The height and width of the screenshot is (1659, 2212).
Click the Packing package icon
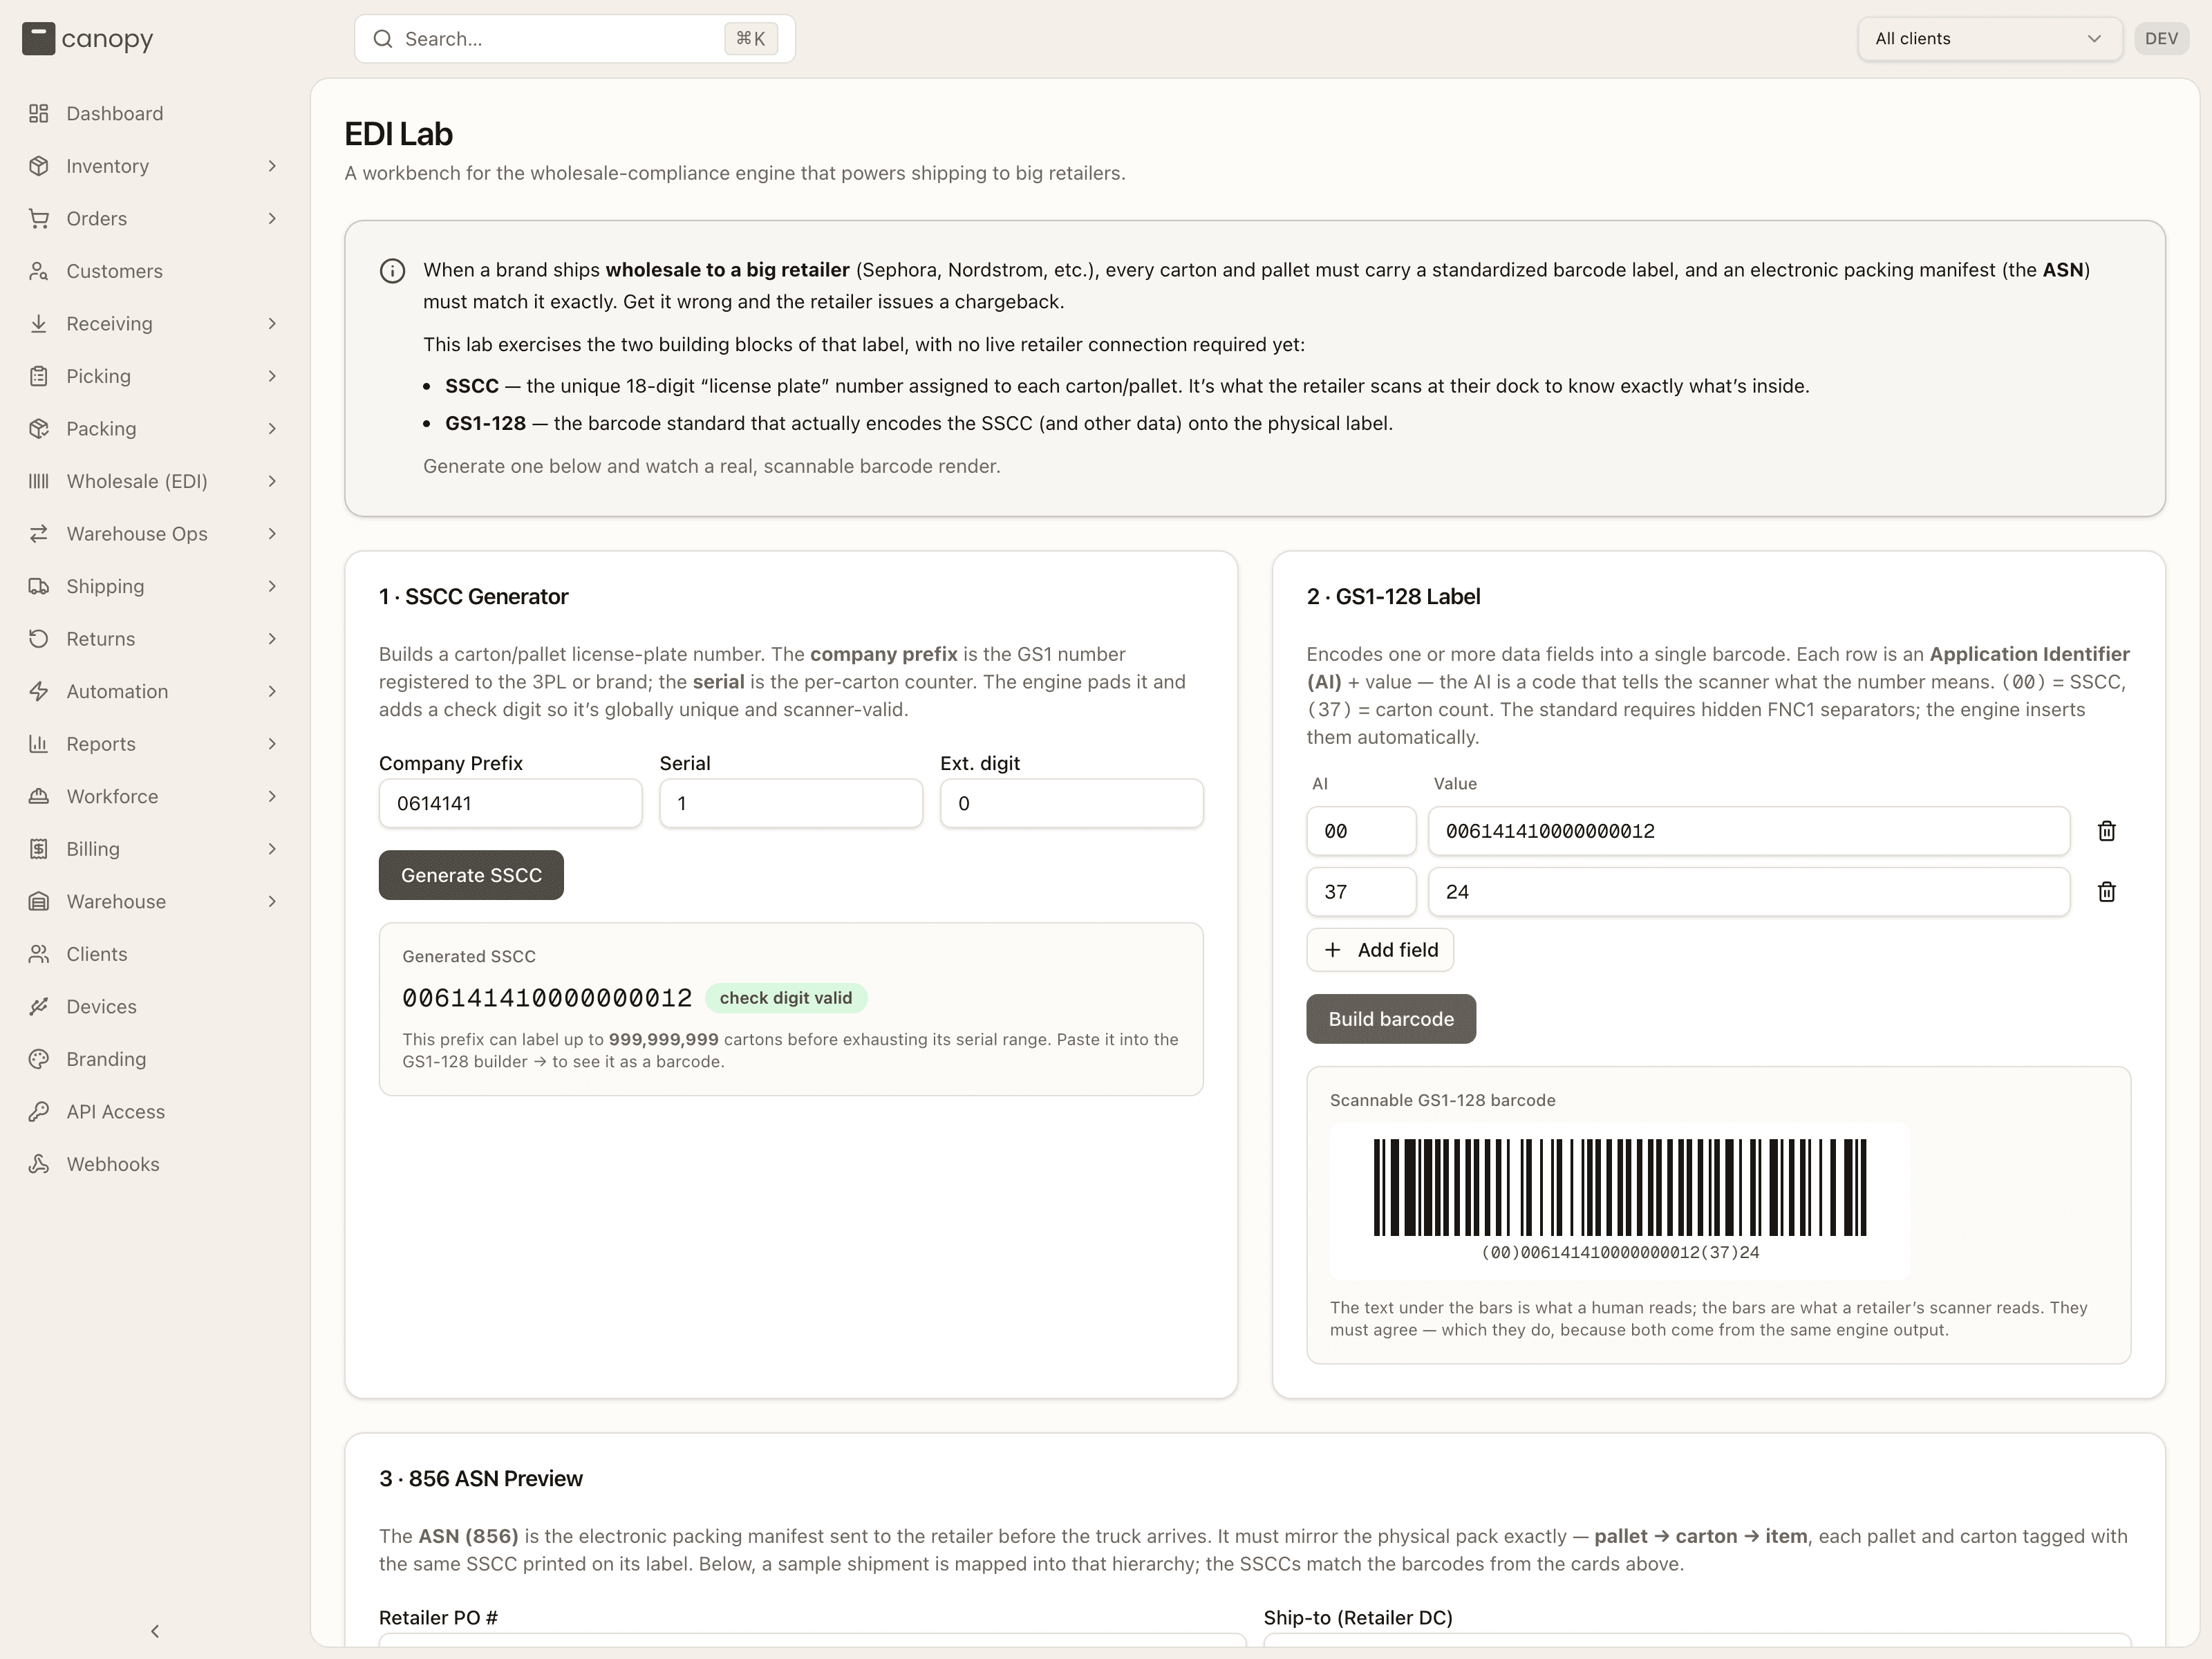coord(39,429)
